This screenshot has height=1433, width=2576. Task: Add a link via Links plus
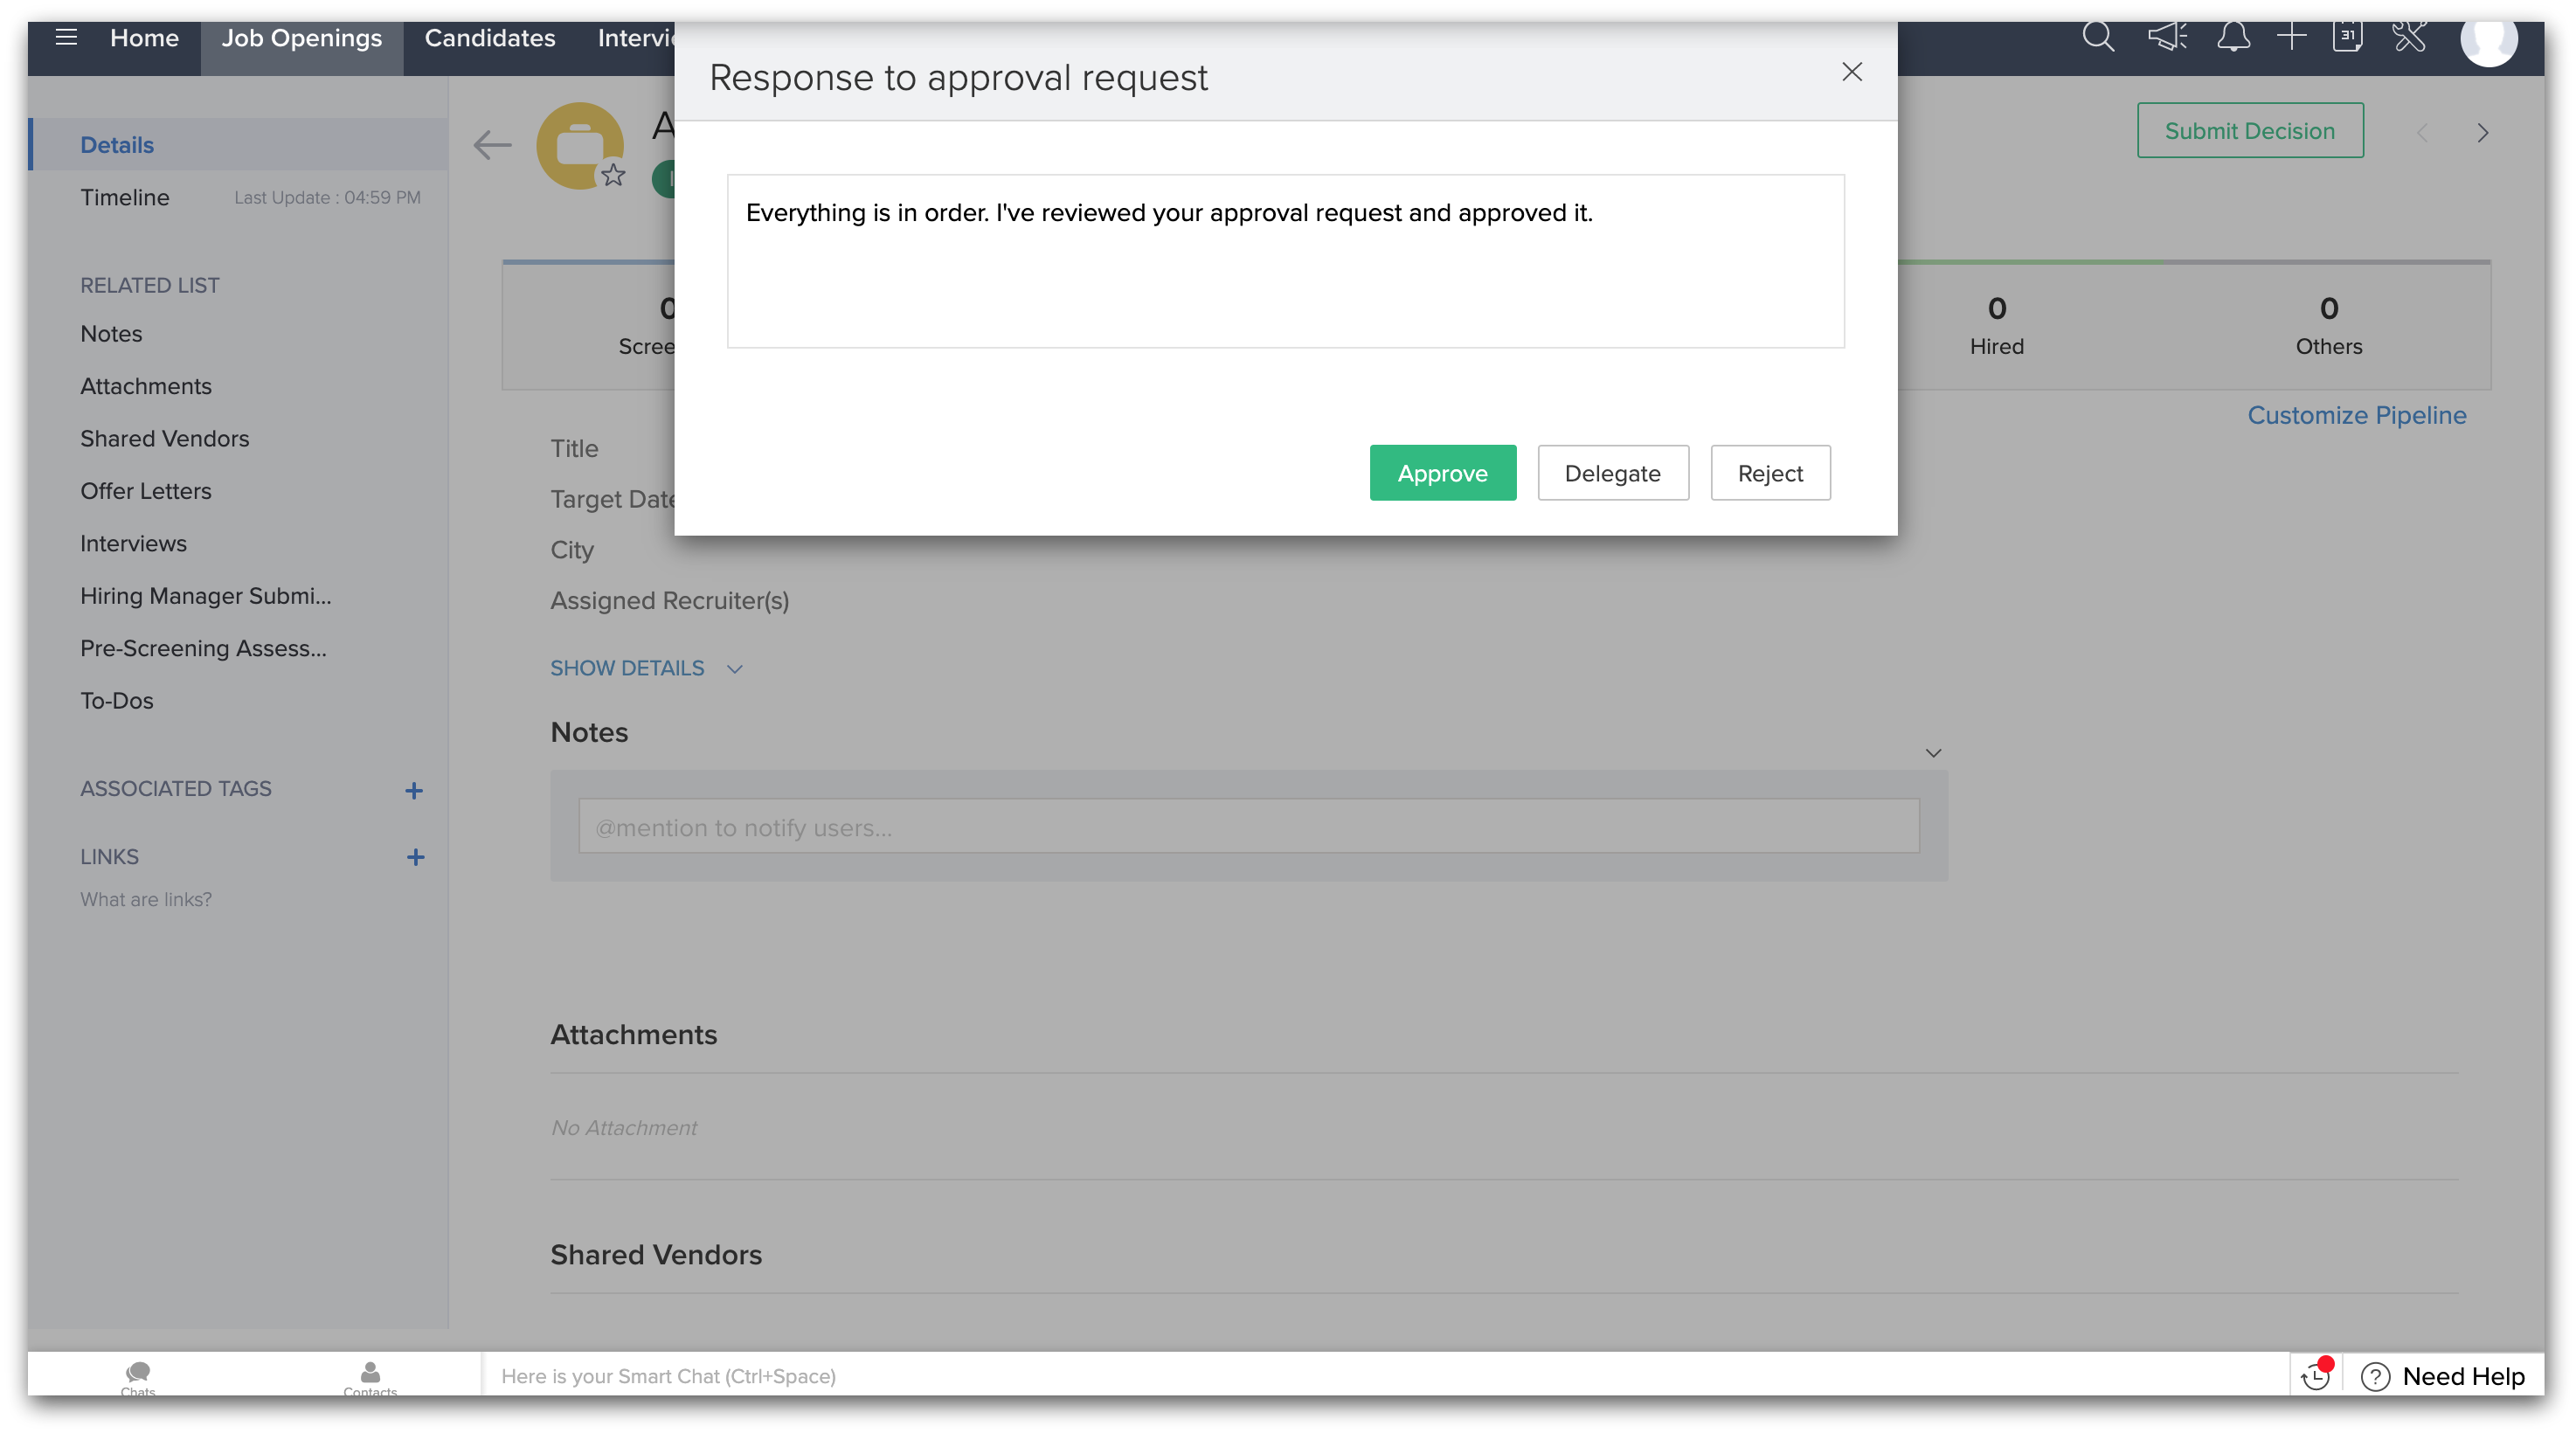(x=415, y=857)
